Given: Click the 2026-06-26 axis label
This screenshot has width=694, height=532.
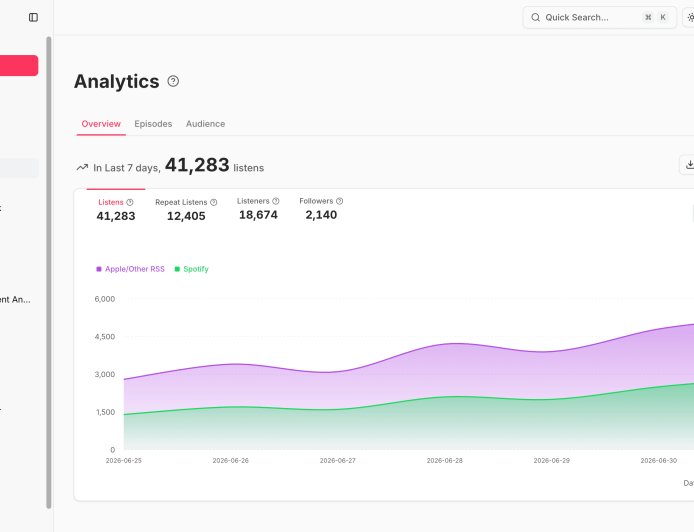Looking at the screenshot, I should click(231, 460).
